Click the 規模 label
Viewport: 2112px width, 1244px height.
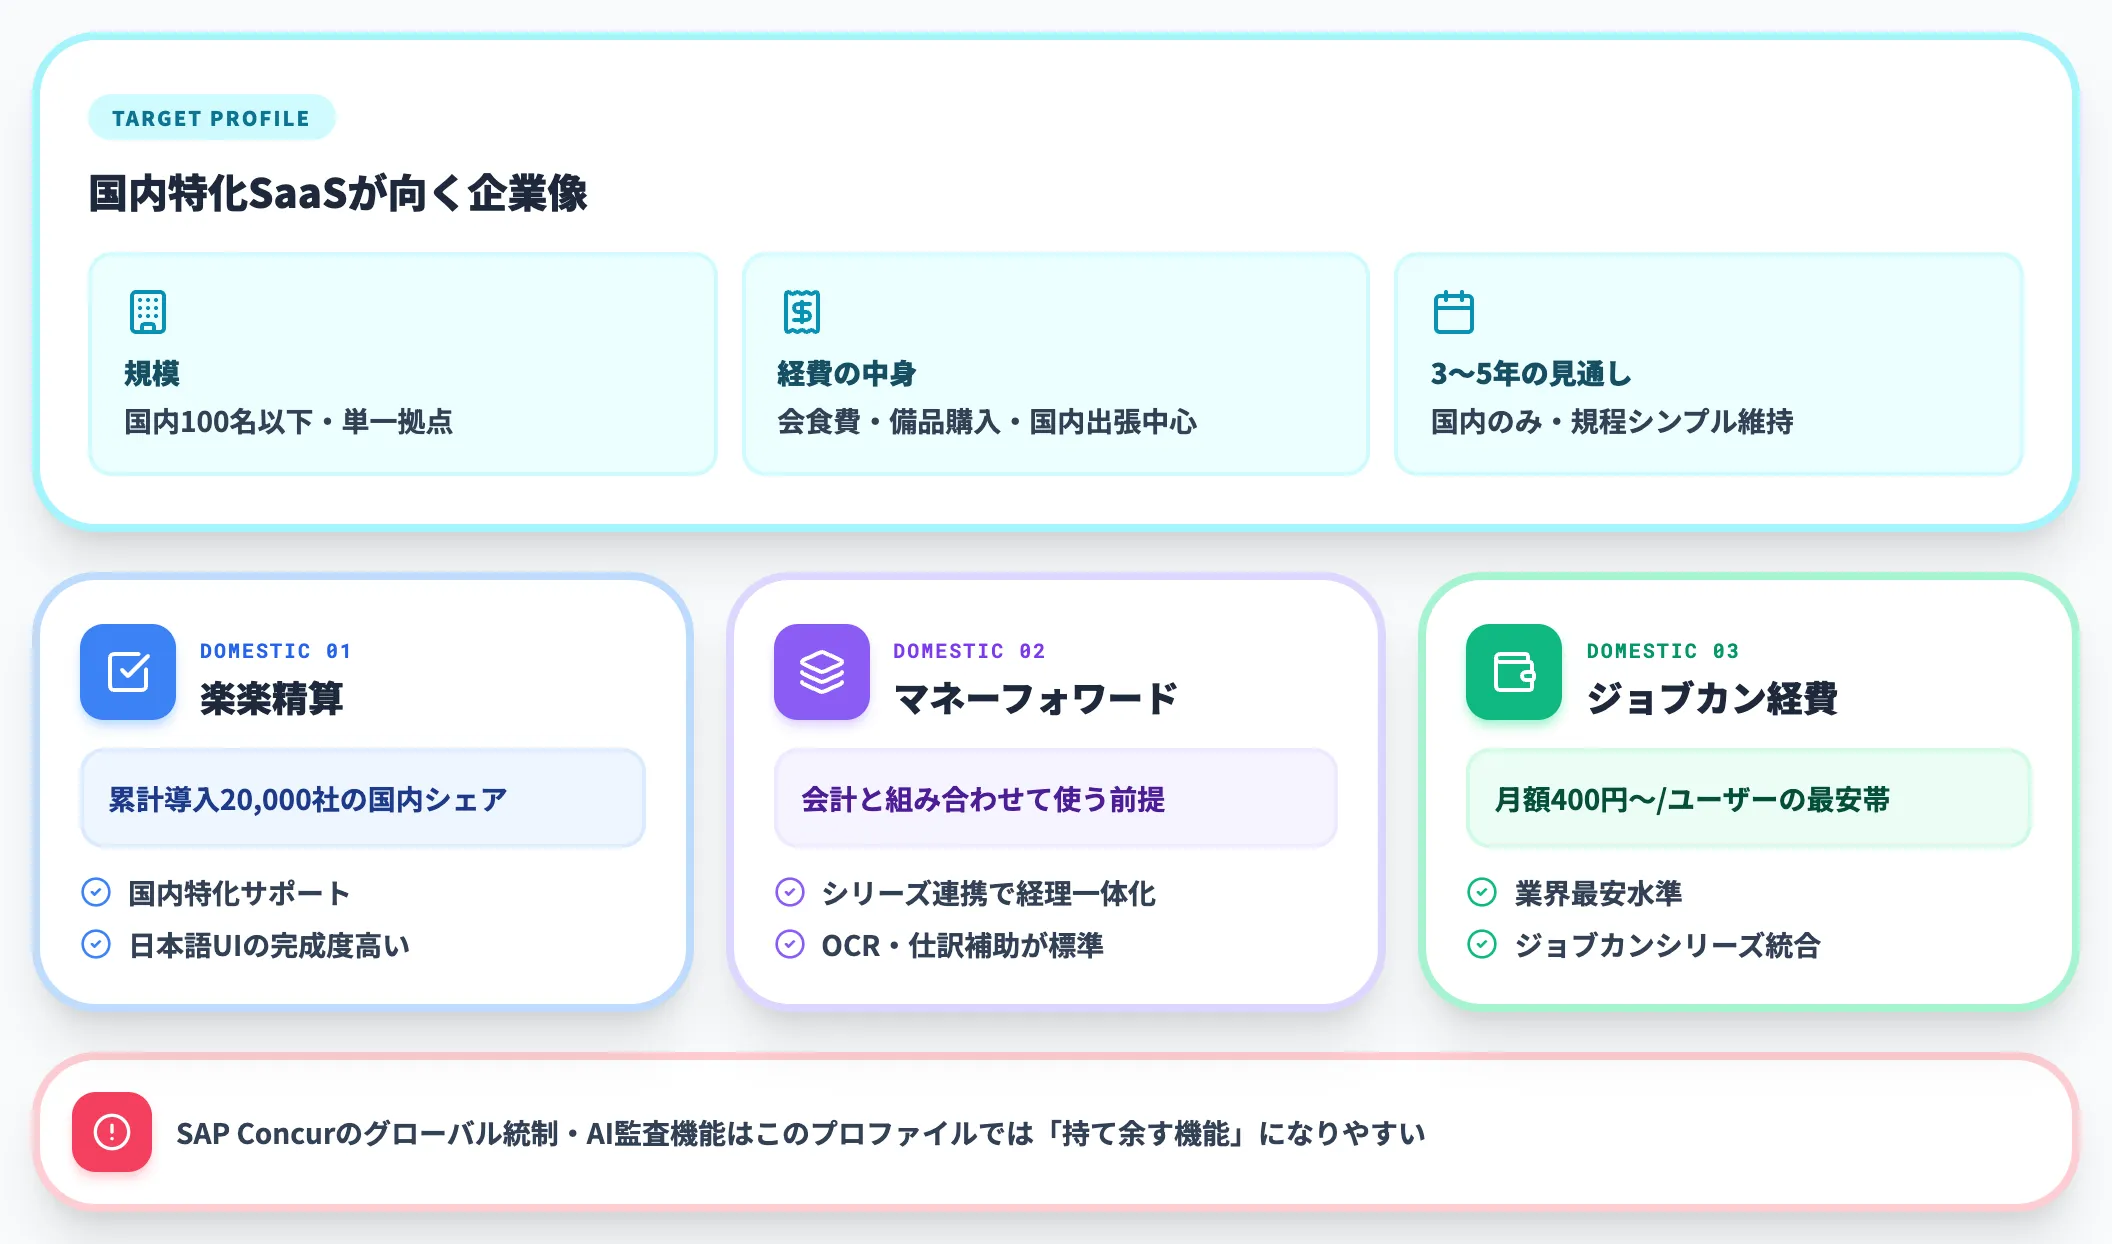coord(152,374)
